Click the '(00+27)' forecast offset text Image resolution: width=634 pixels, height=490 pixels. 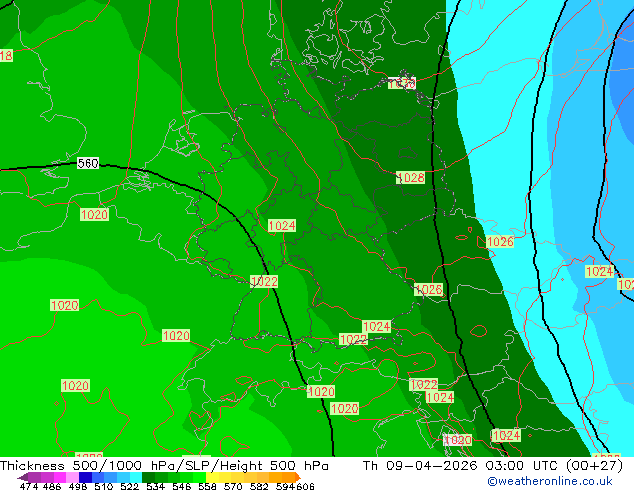point(594,466)
